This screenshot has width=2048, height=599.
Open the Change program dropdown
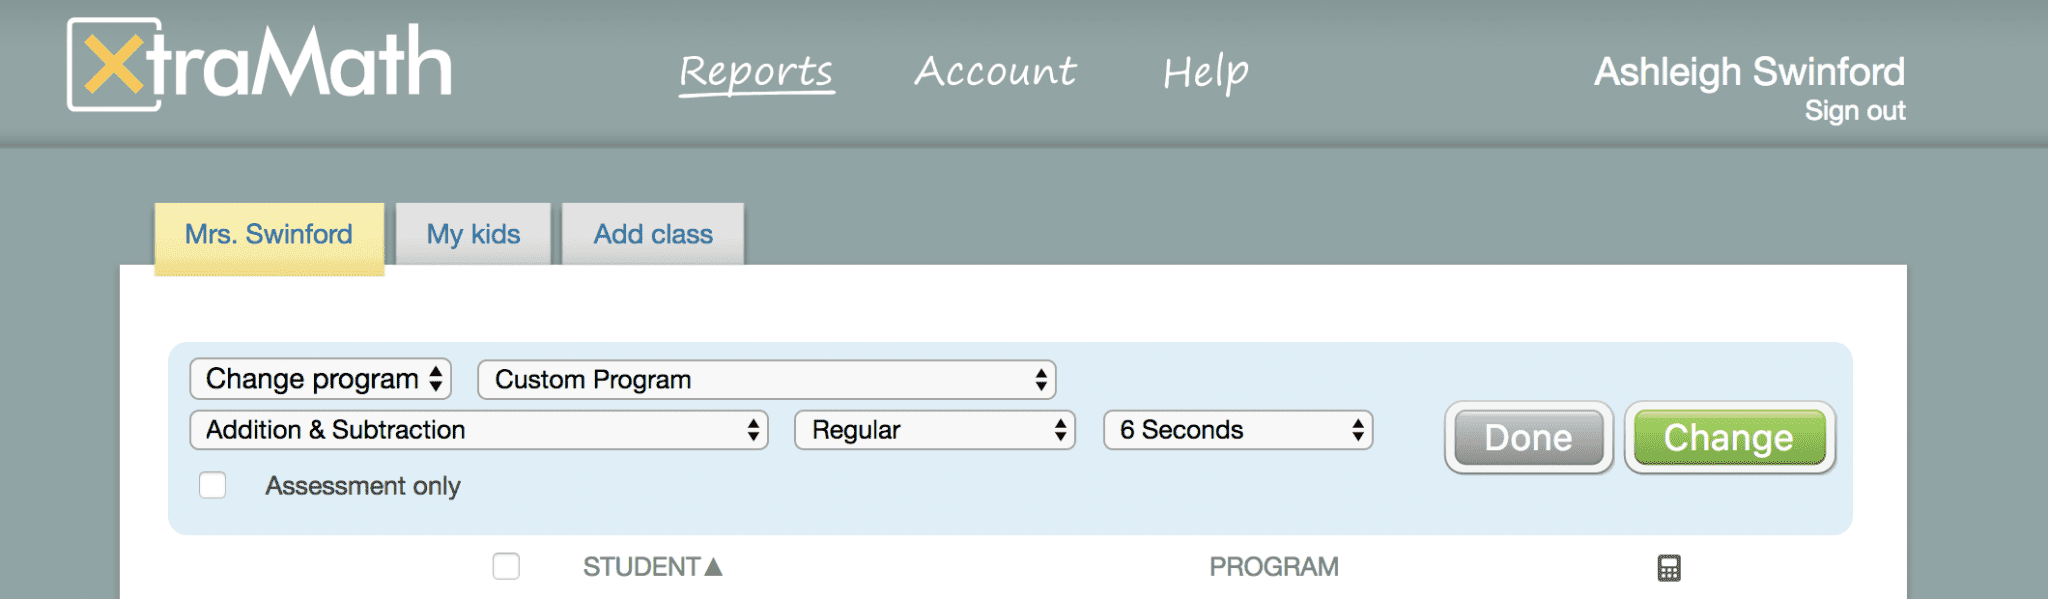tap(320, 379)
